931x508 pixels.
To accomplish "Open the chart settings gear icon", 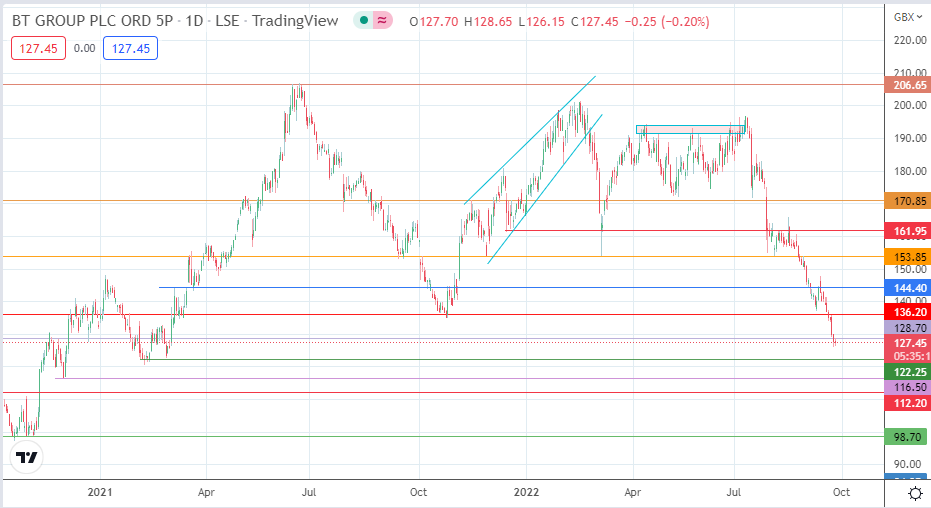I will tap(916, 493).
